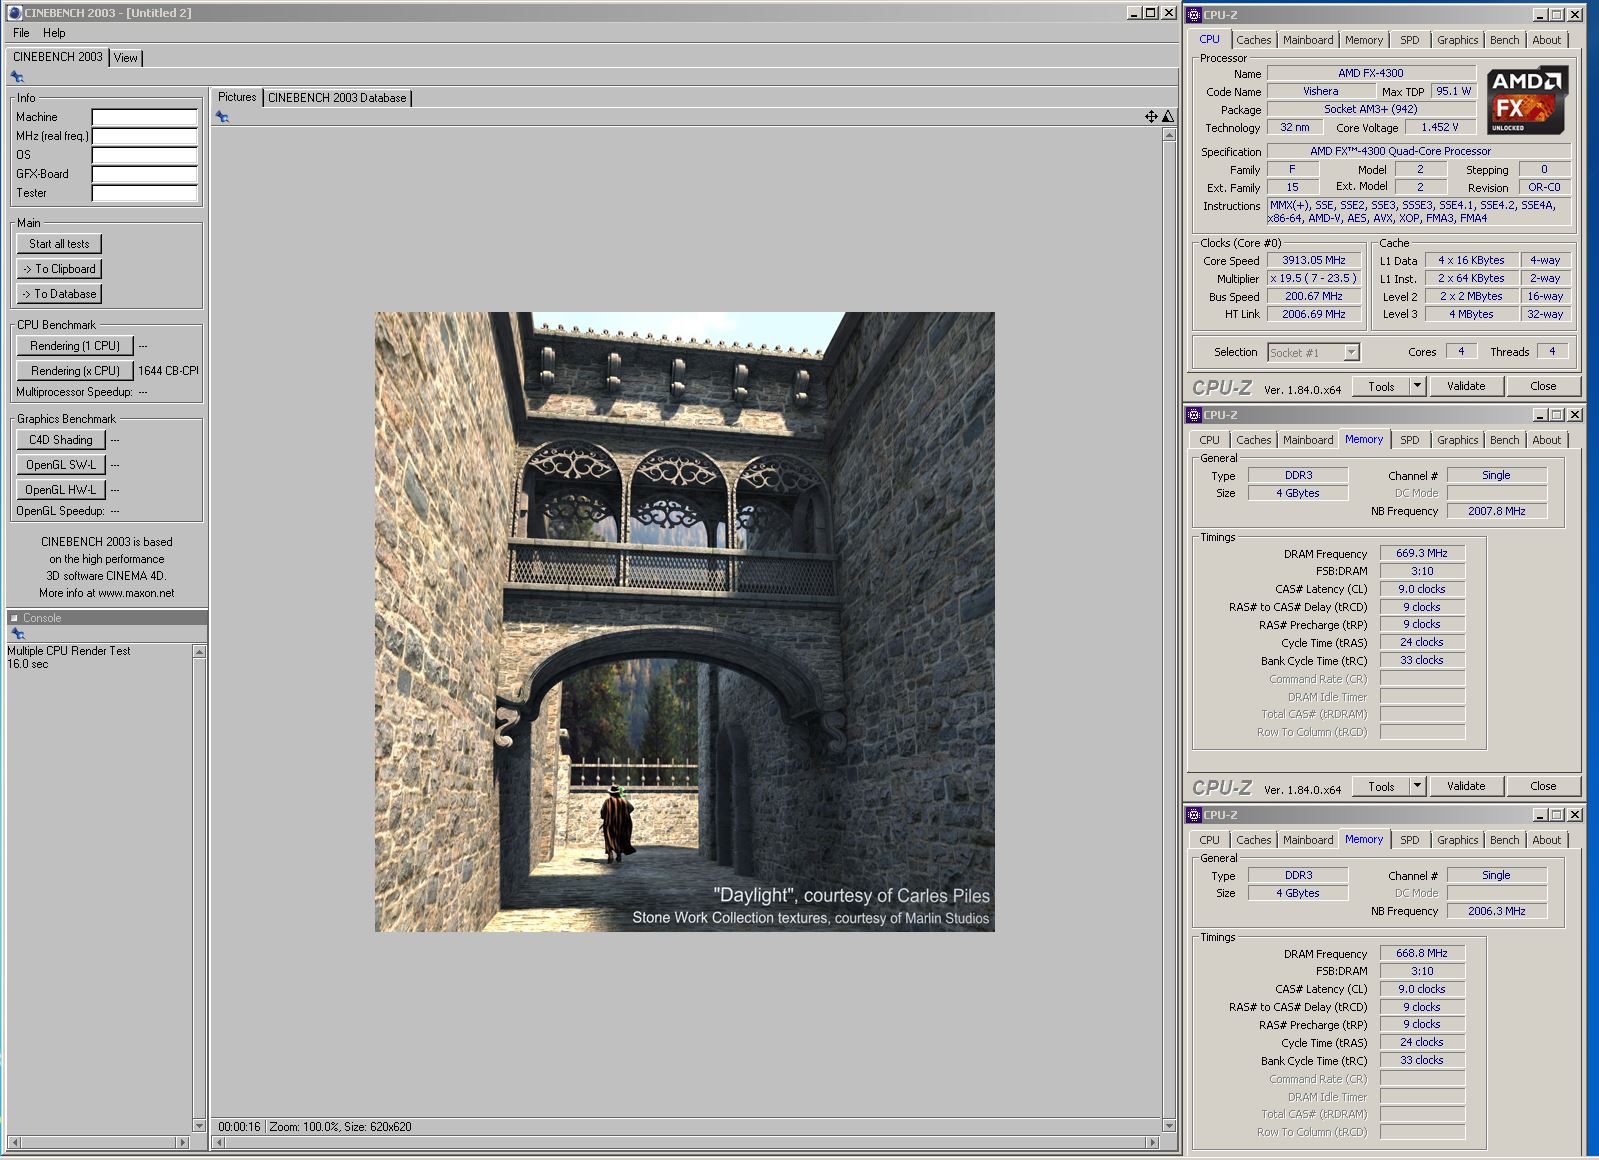Click the 1644 CB-CPU score text
This screenshot has width=1599, height=1160.
click(x=168, y=371)
